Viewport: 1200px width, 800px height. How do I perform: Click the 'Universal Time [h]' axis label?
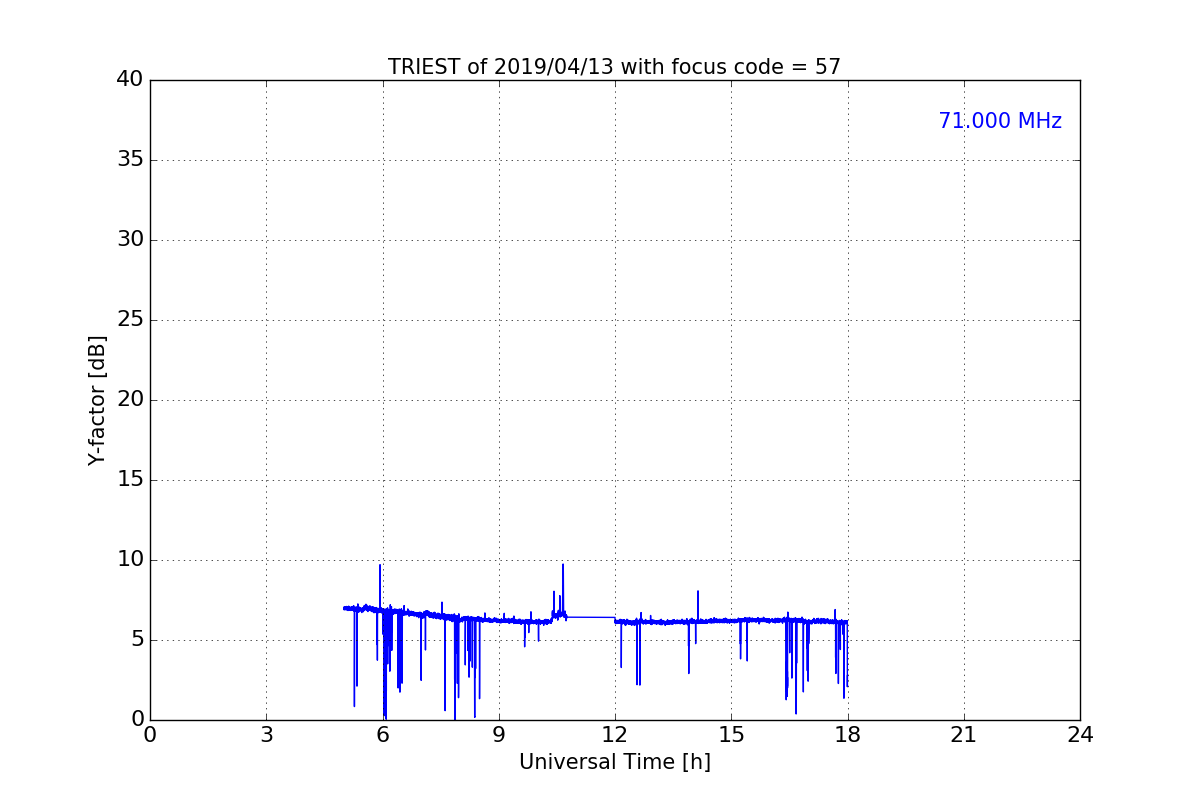pyautogui.click(x=614, y=762)
